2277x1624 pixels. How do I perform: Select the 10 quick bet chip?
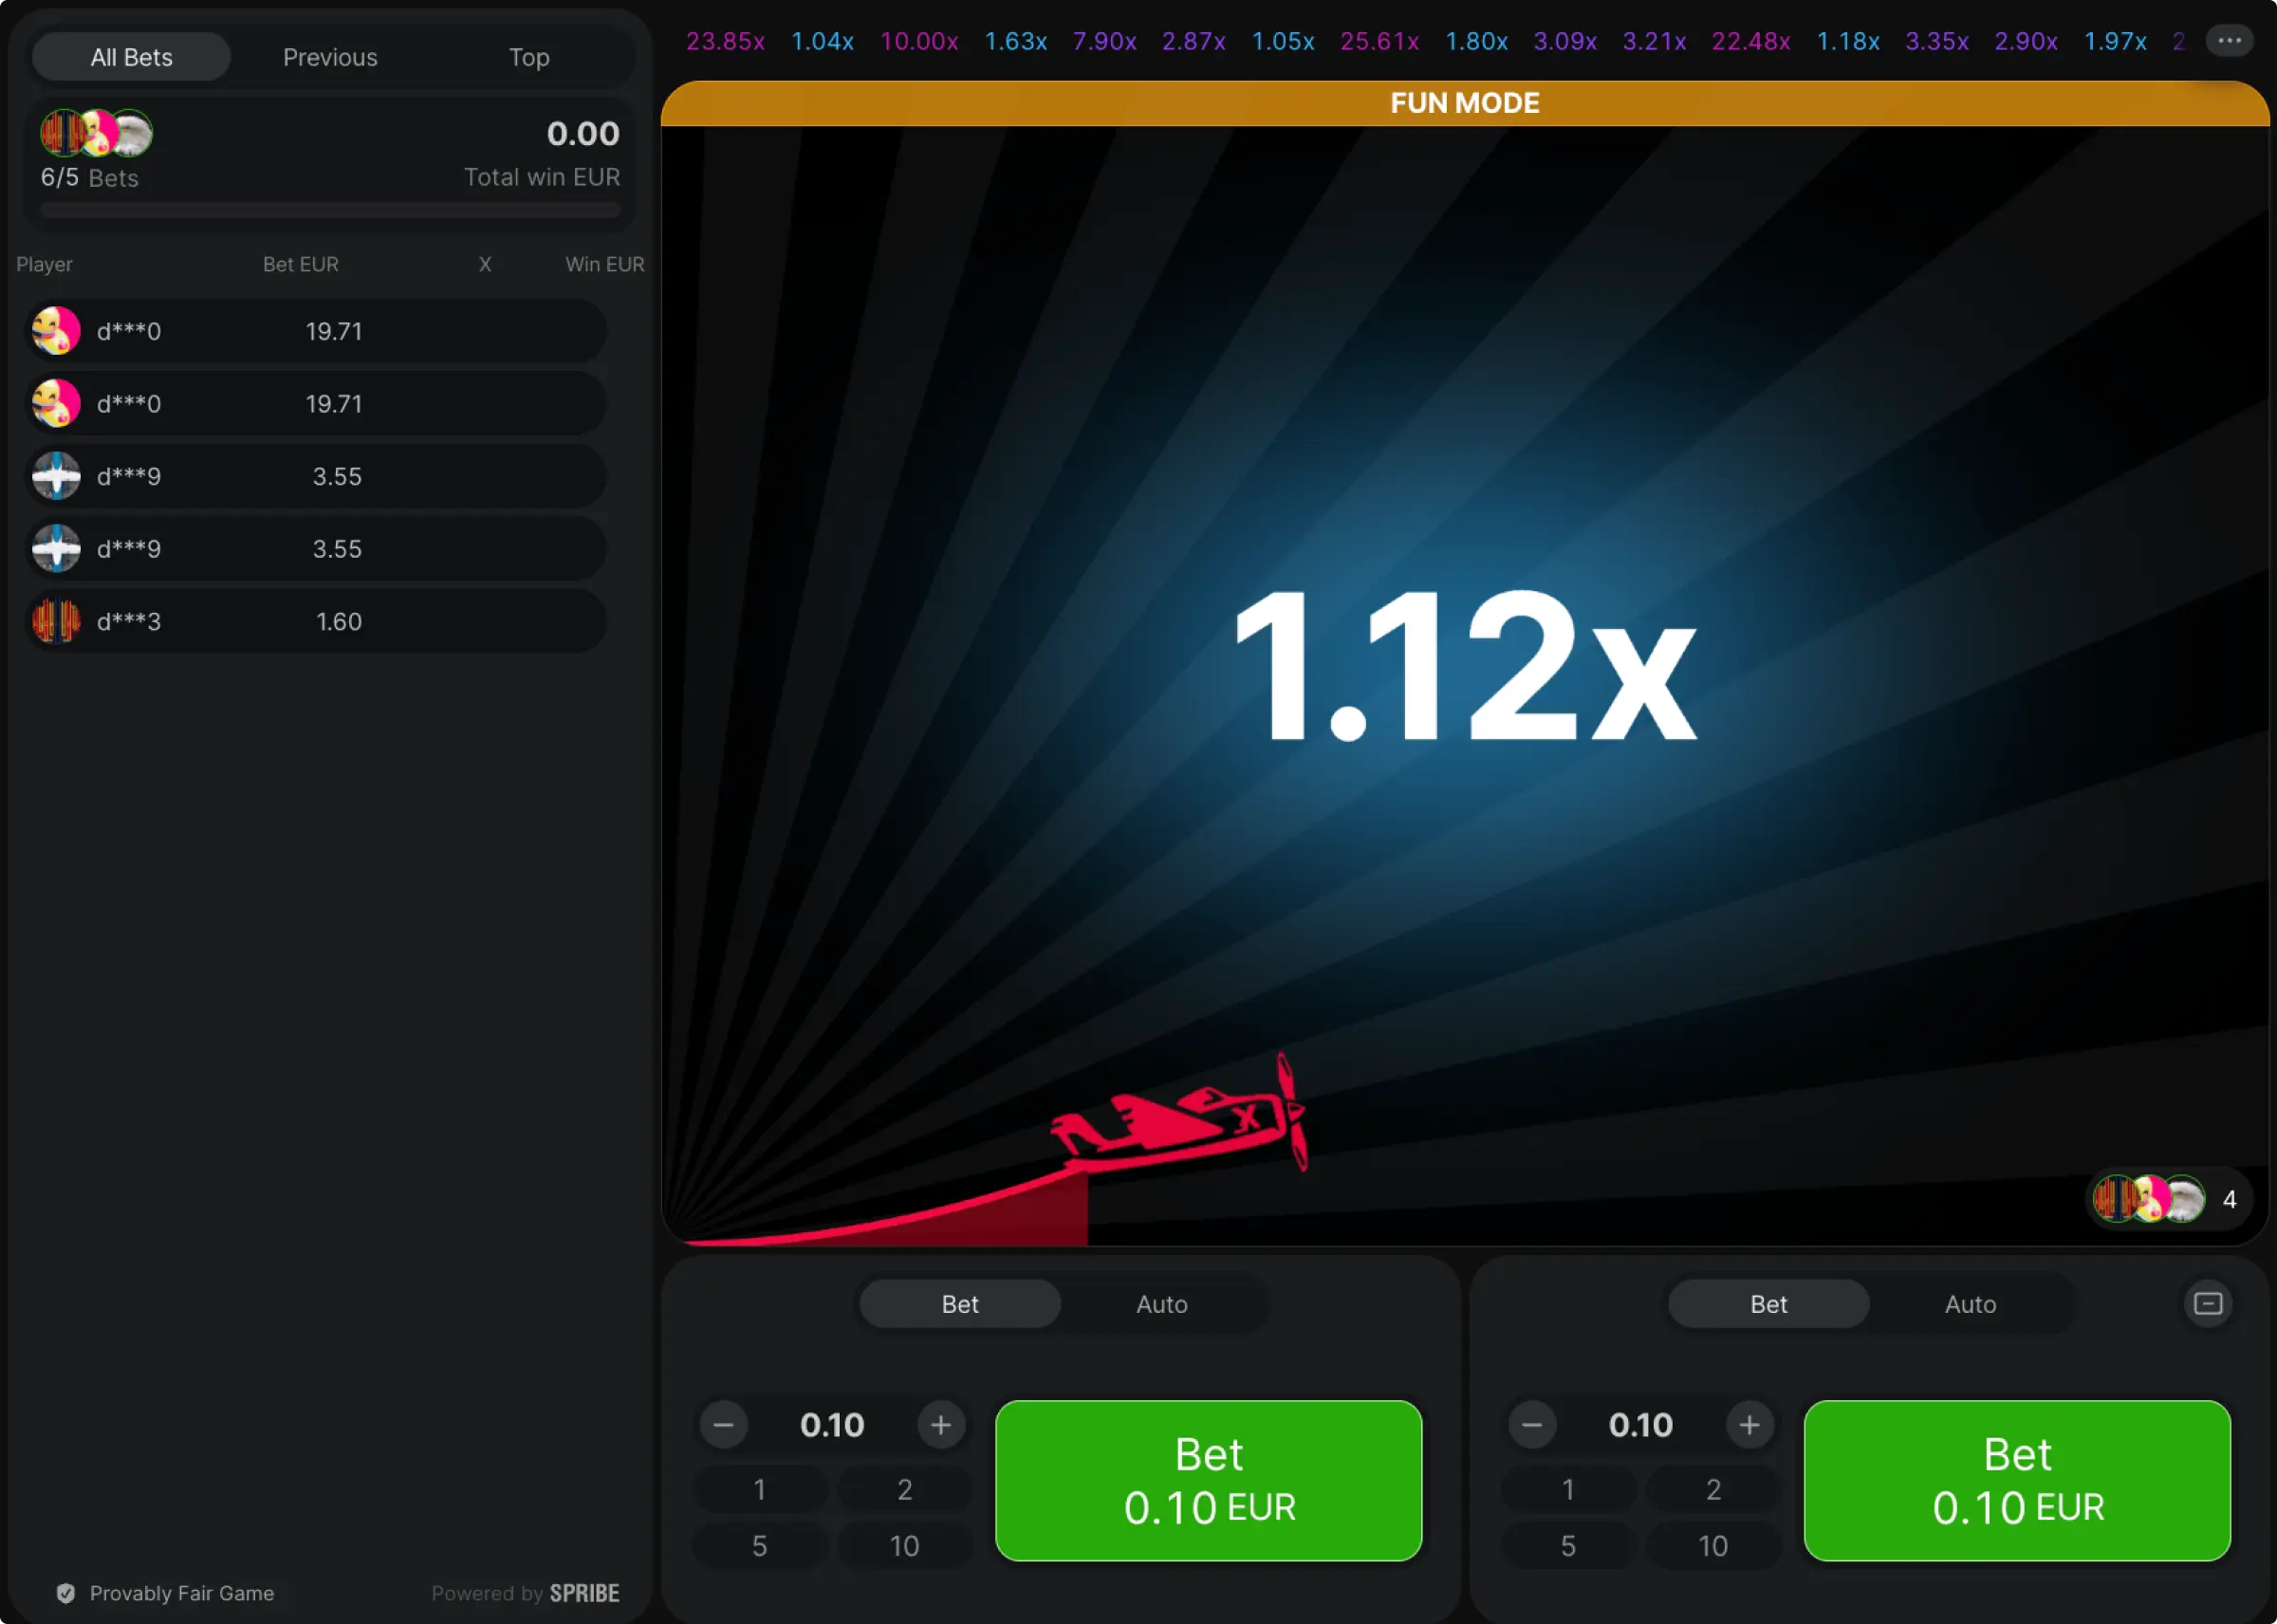tap(905, 1545)
